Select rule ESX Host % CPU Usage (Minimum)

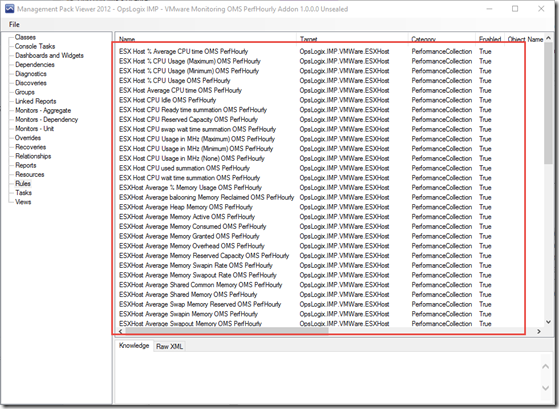[x=189, y=71]
